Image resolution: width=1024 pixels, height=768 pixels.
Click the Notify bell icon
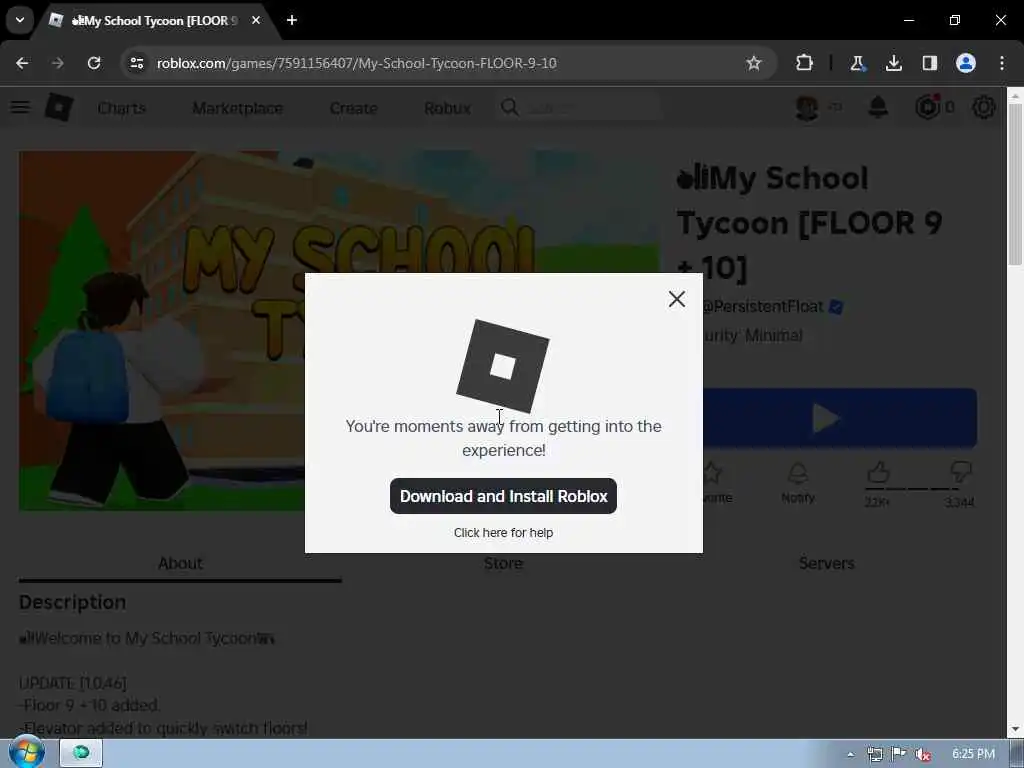pyautogui.click(x=798, y=473)
